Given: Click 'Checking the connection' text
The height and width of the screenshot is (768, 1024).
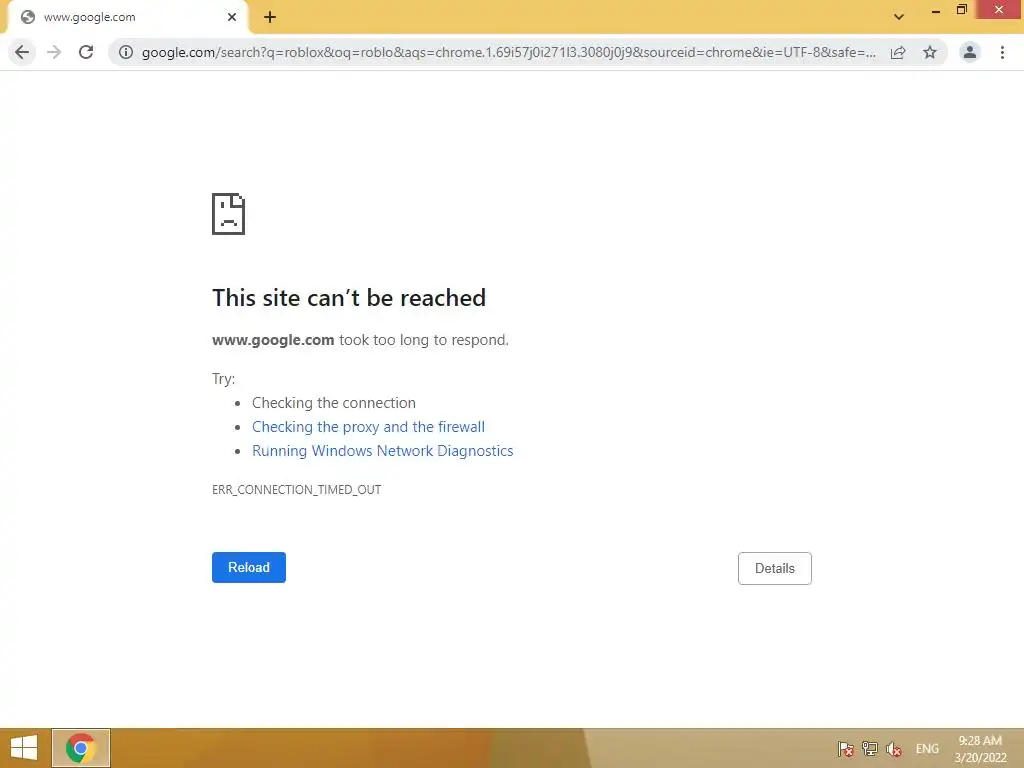Looking at the screenshot, I should (334, 403).
